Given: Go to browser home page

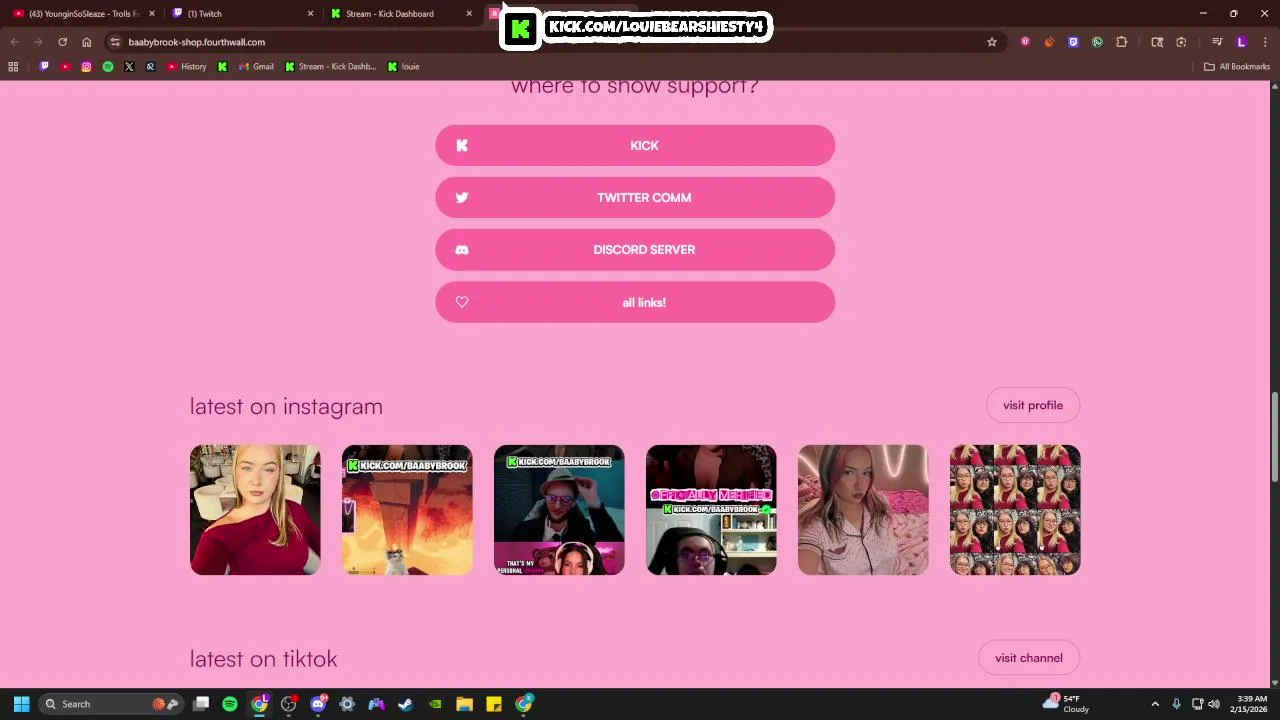Looking at the screenshot, I should [87, 42].
